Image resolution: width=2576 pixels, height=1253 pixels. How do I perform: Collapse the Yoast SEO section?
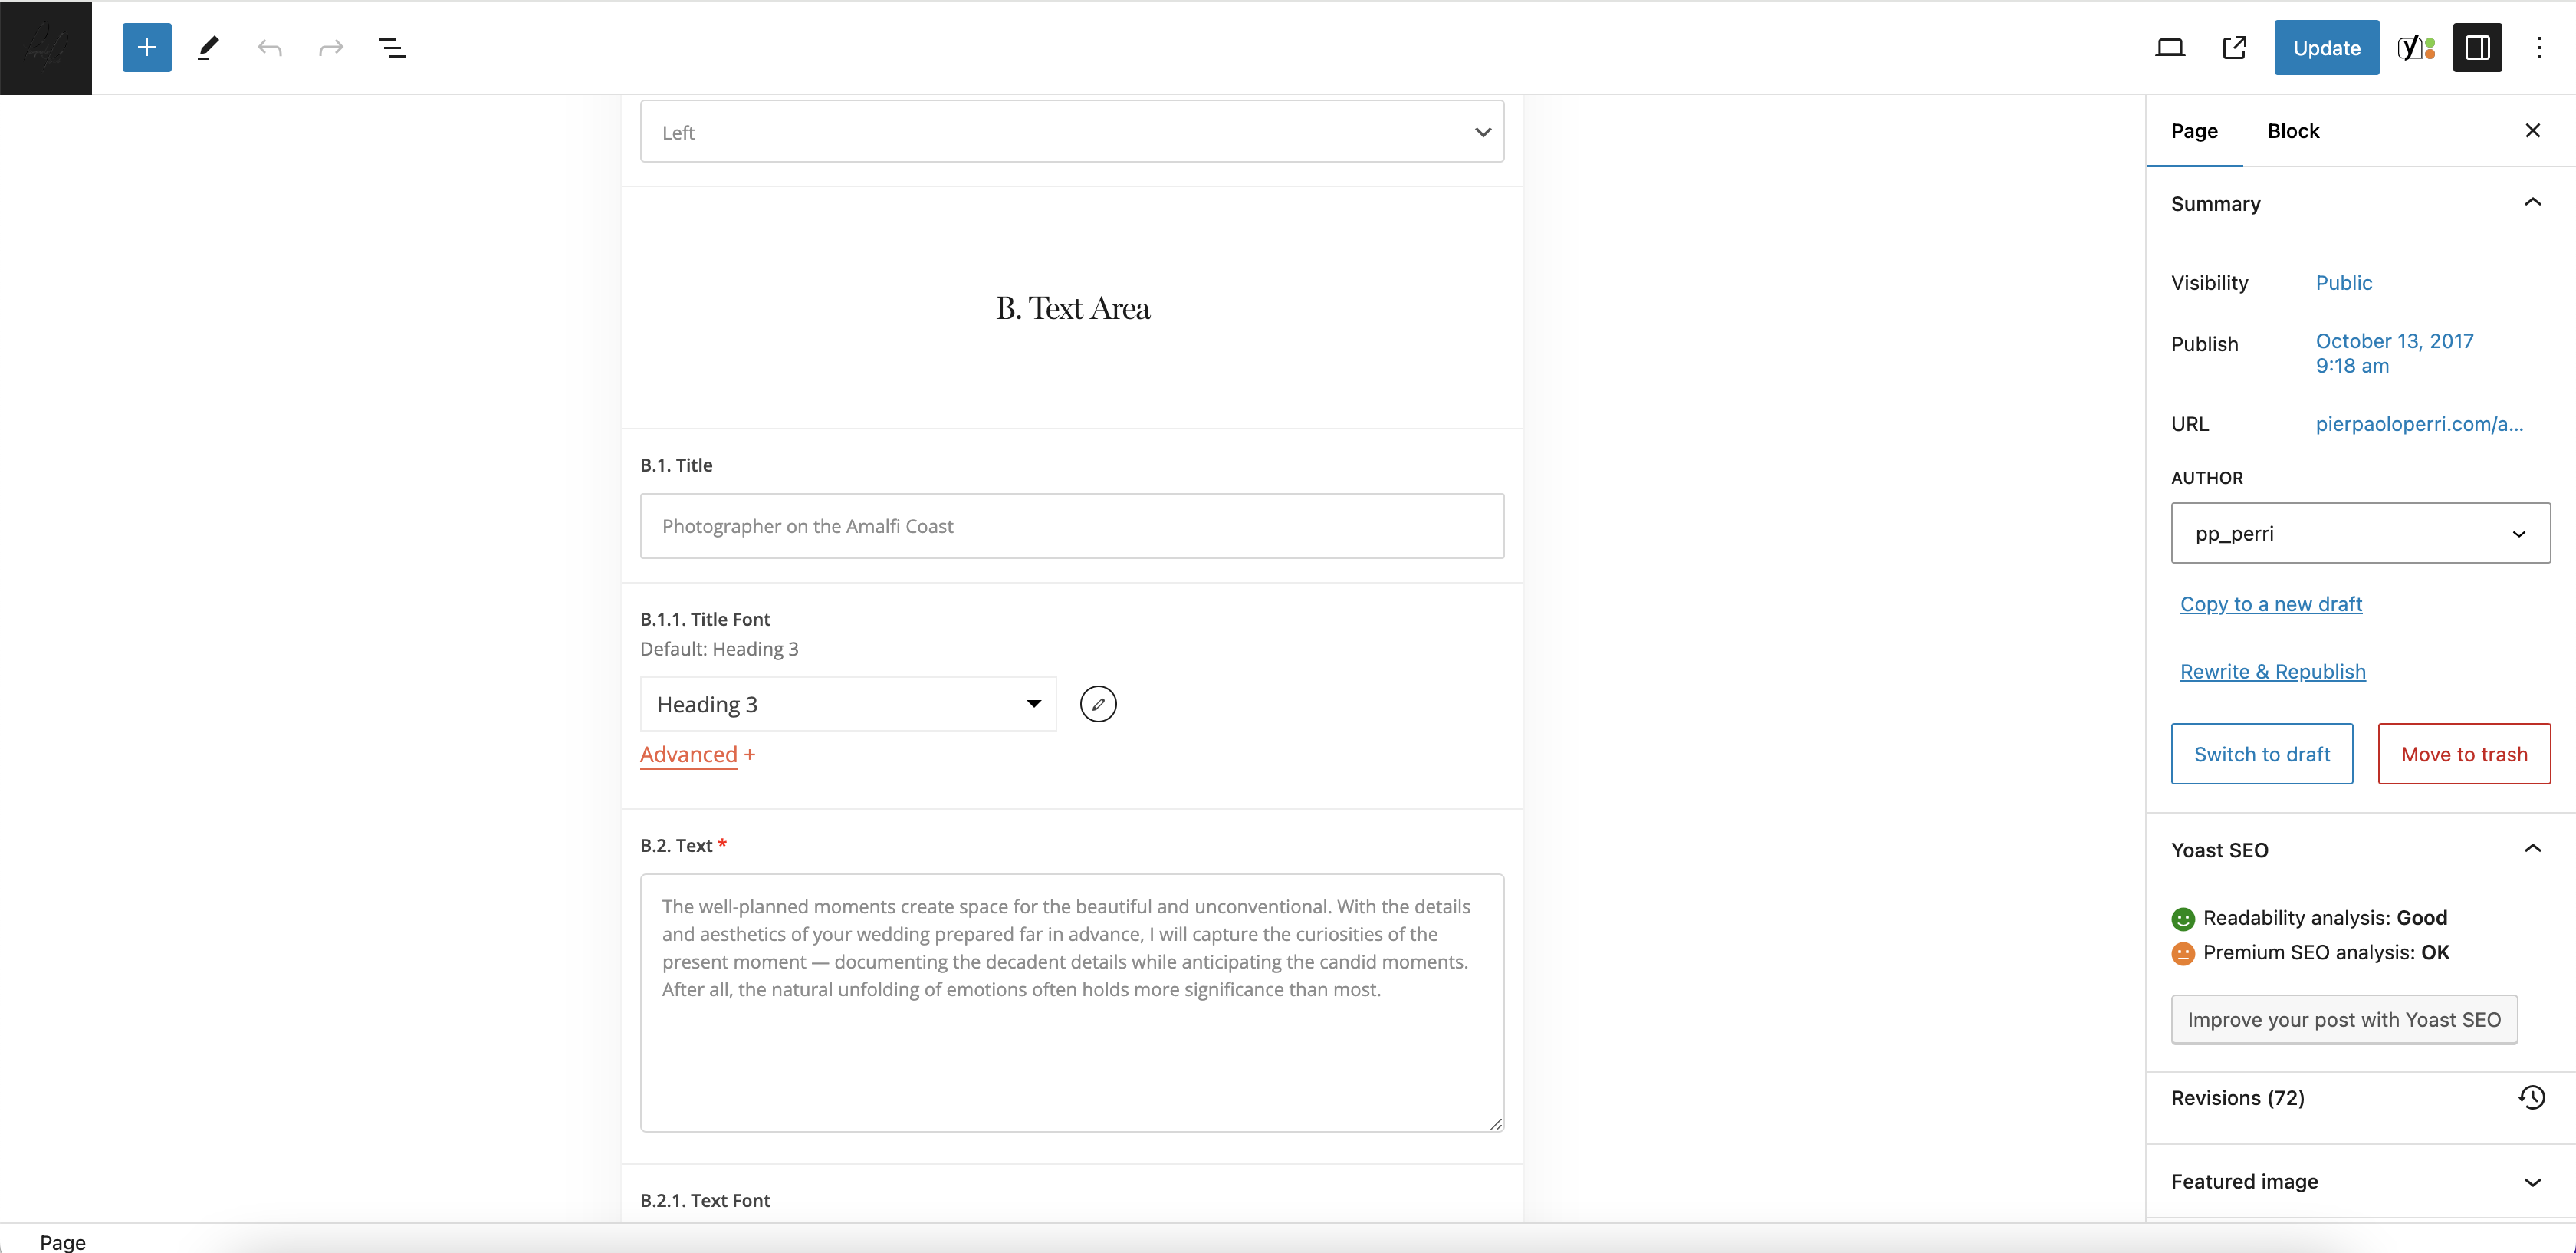coord(2361,850)
